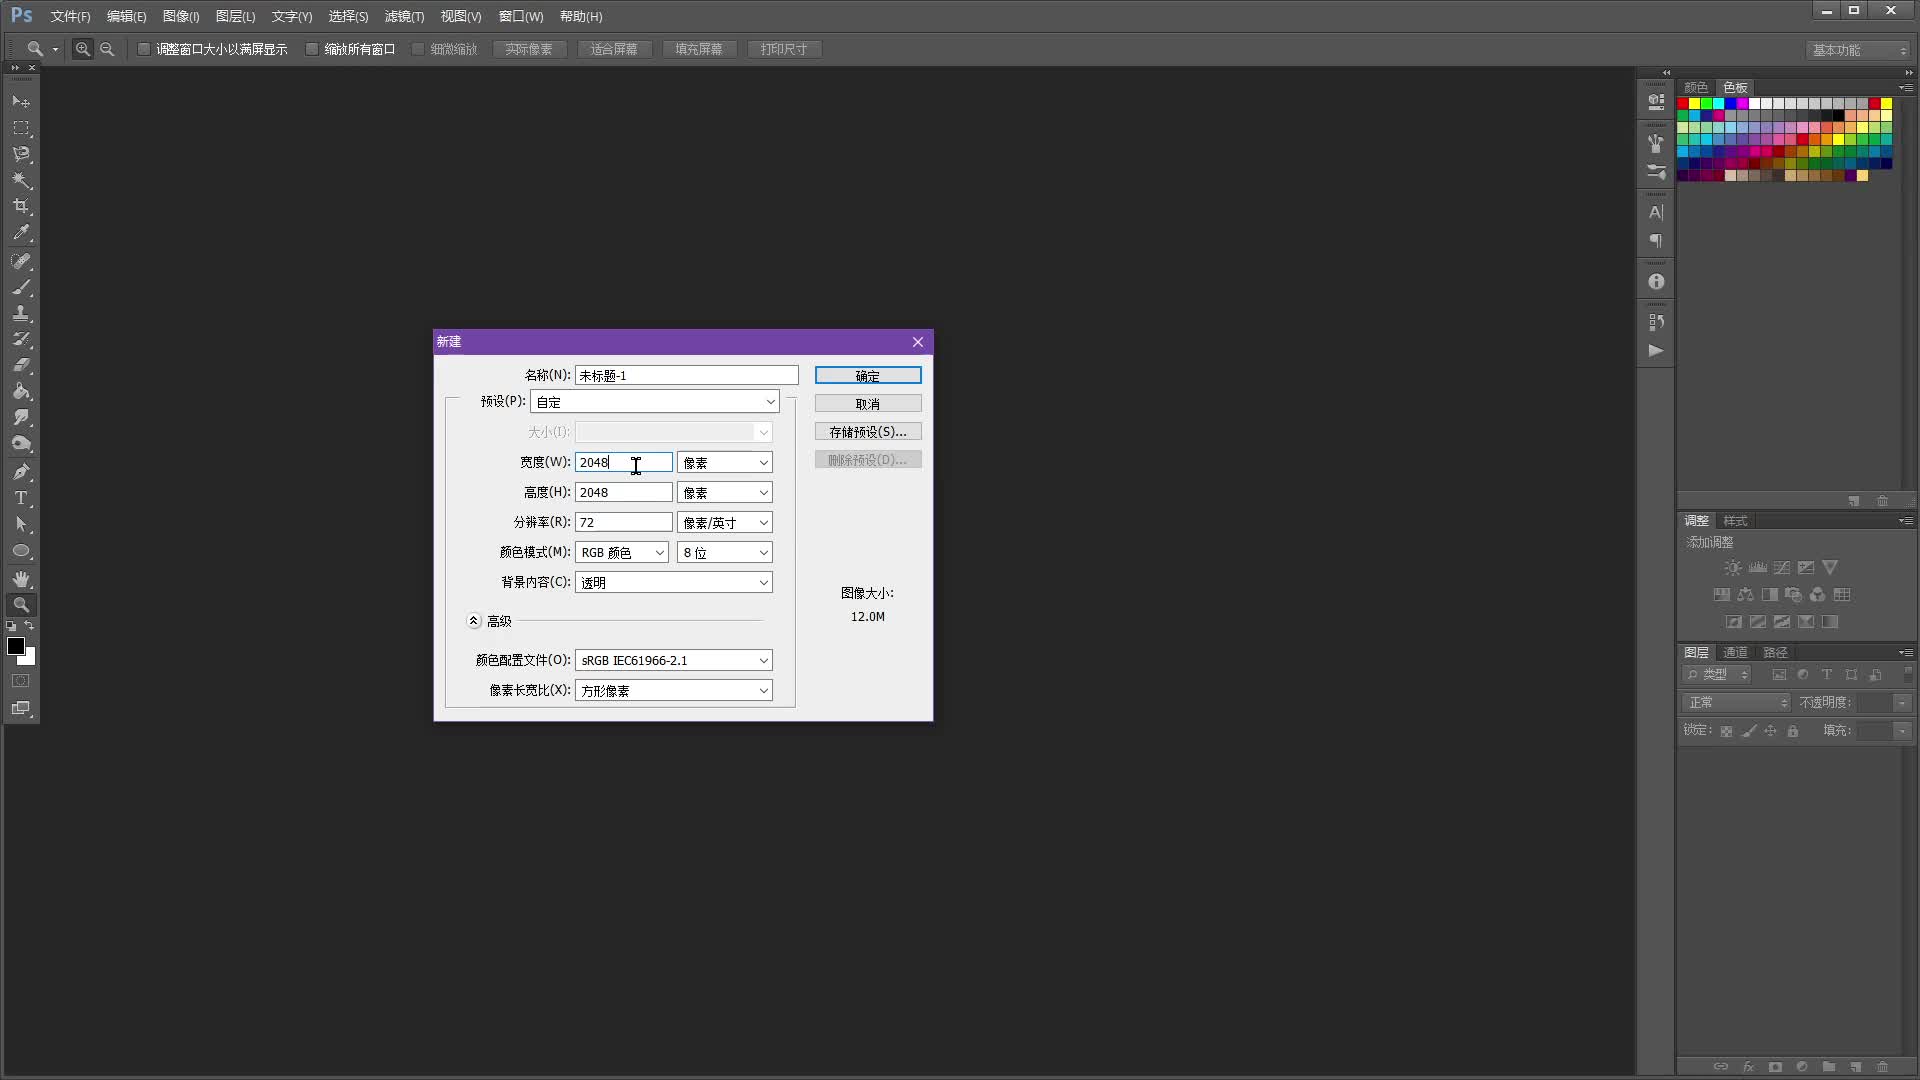
Task: Select the Move tool
Action: pos(21,102)
